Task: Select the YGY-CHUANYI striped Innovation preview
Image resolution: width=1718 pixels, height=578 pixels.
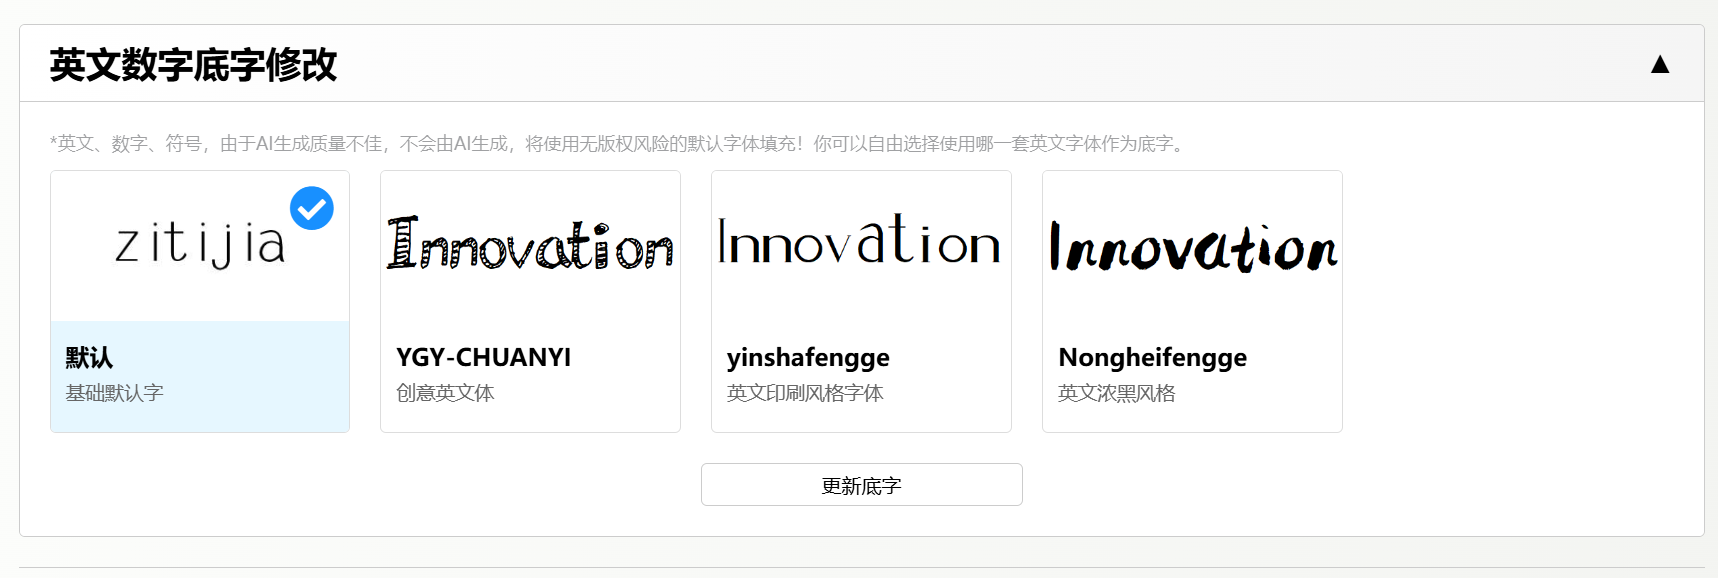Action: click(x=530, y=244)
